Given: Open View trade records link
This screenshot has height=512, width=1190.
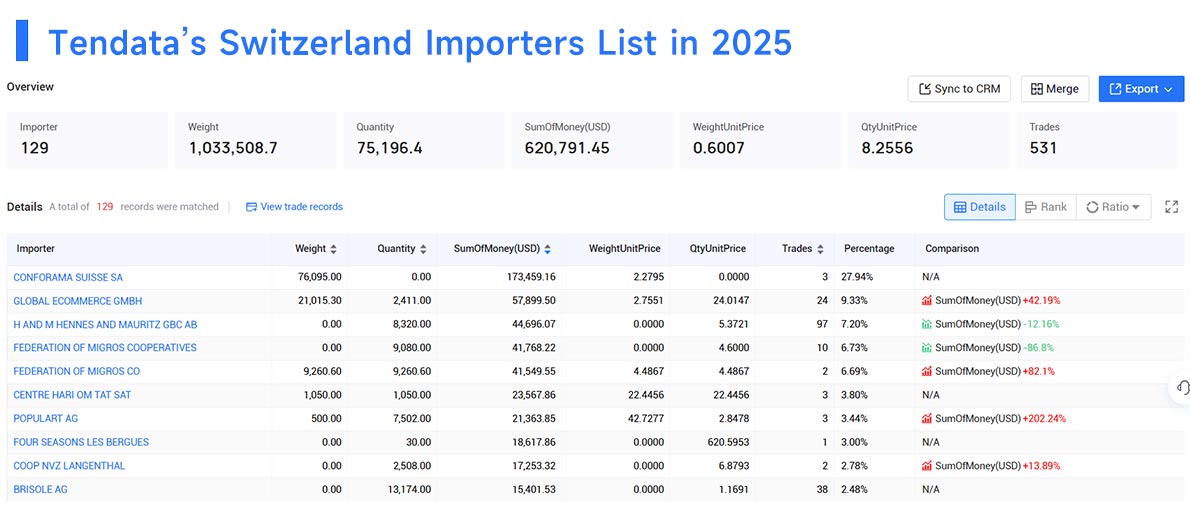Looking at the screenshot, I should click(x=294, y=206).
